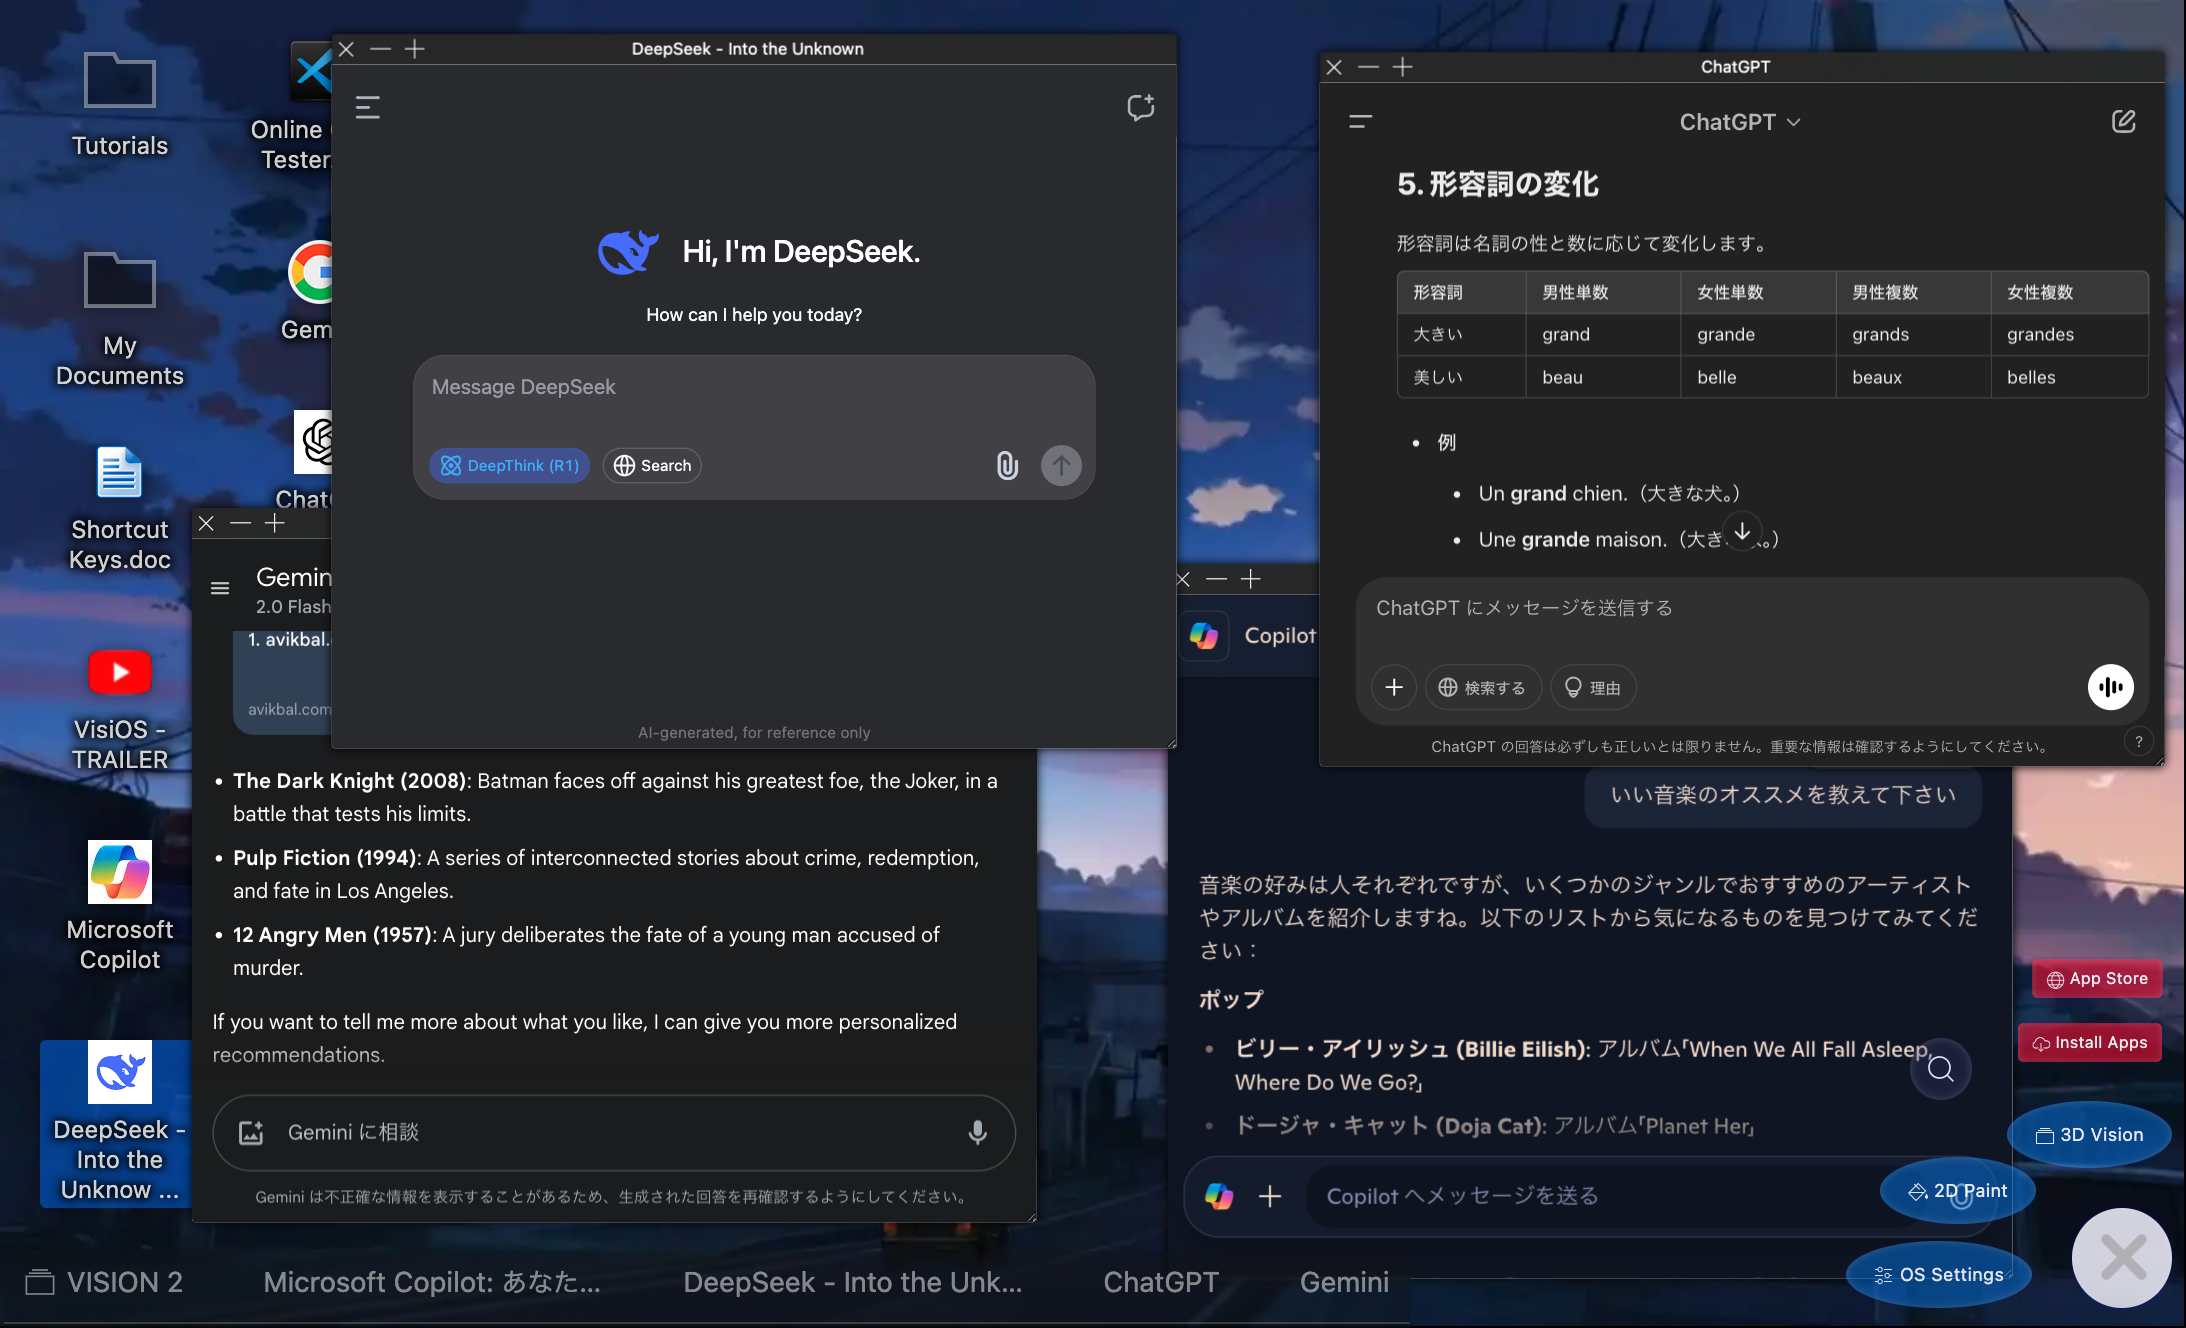Viewport: 2186px width, 1328px height.
Task: Open 3D Vision mode
Action: (x=2090, y=1135)
